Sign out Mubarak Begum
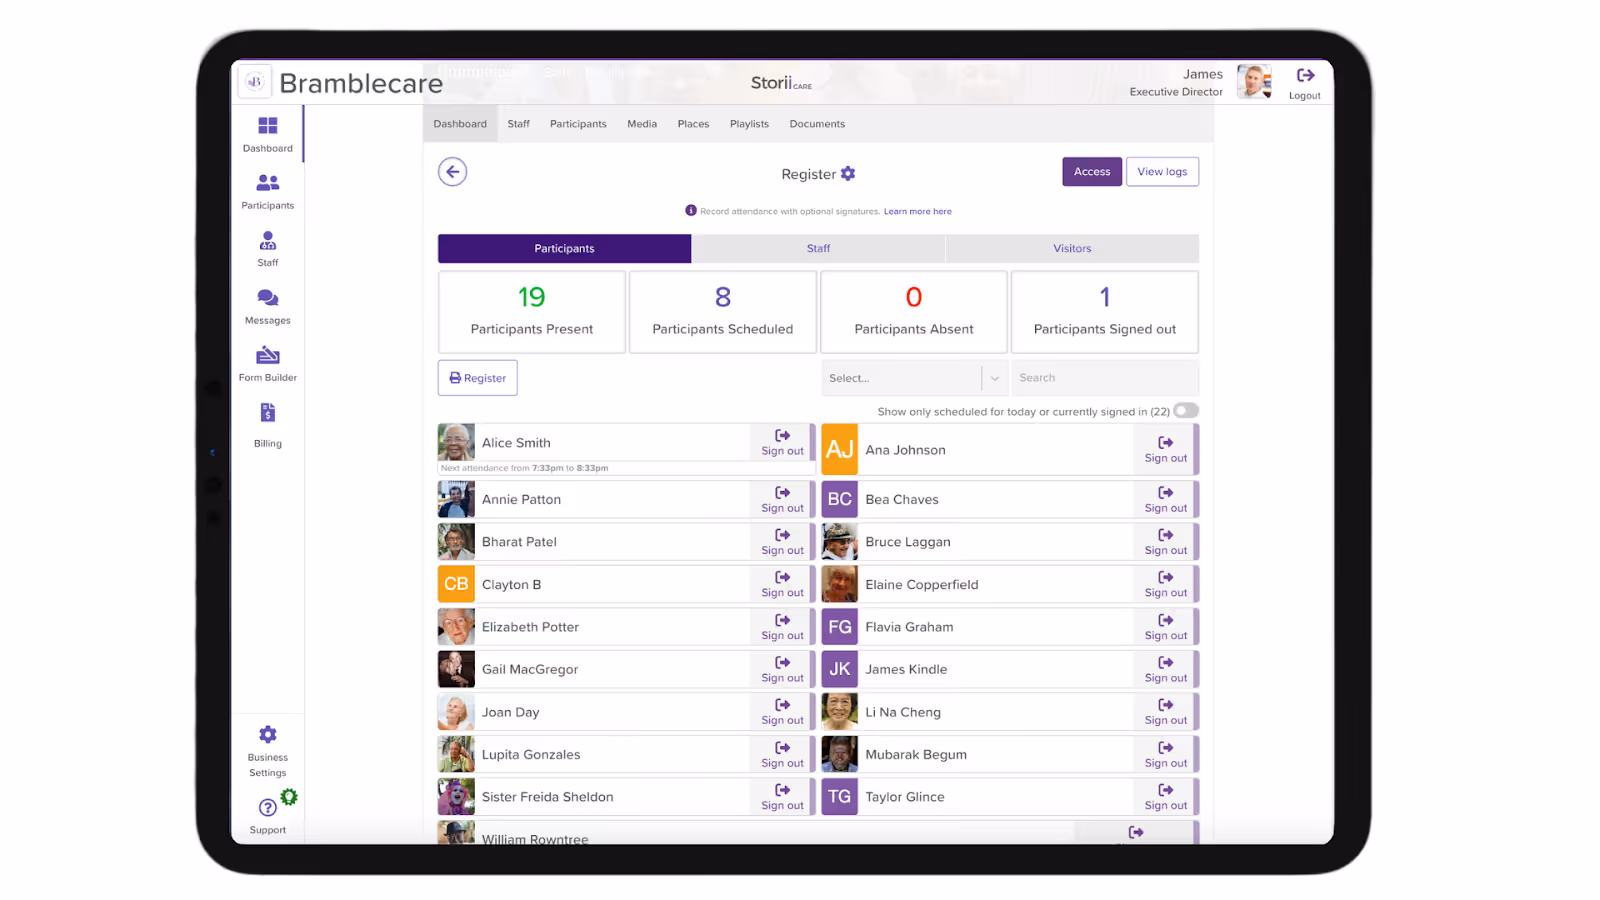1600x900 pixels. [1166, 754]
